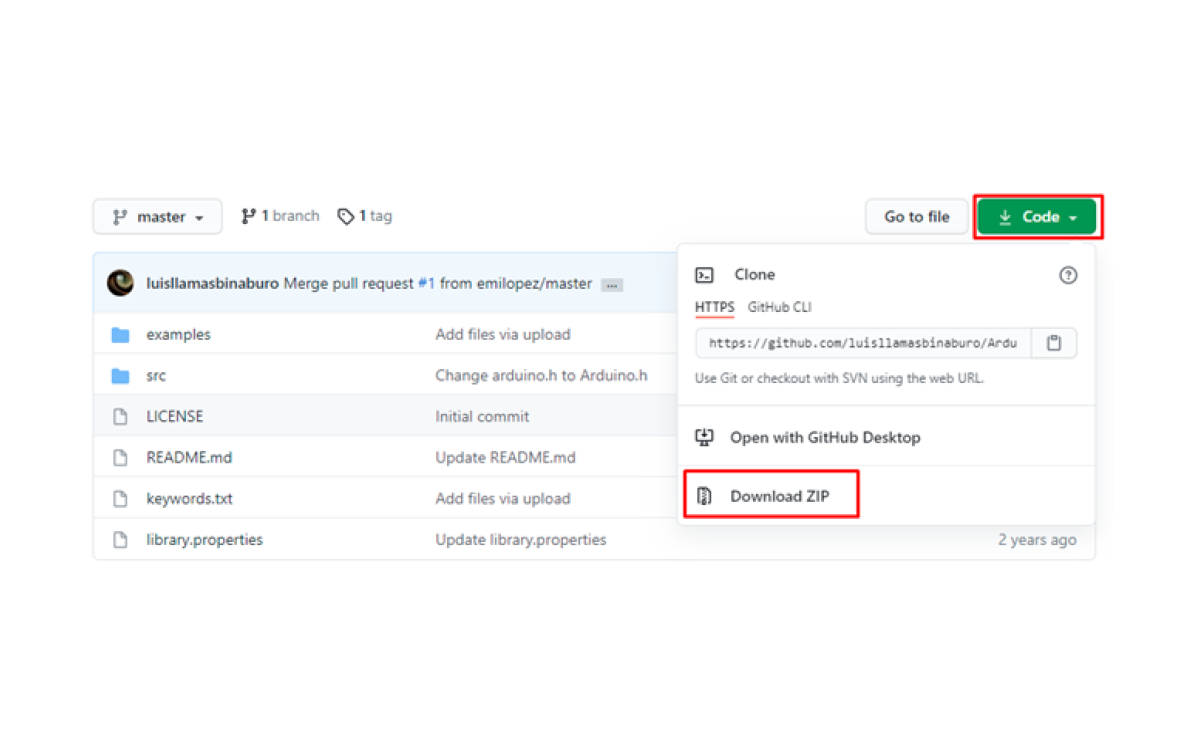This screenshot has width=1200, height=750.
Task: Click the emilopez/master branch text in commit
Action: click(x=534, y=284)
